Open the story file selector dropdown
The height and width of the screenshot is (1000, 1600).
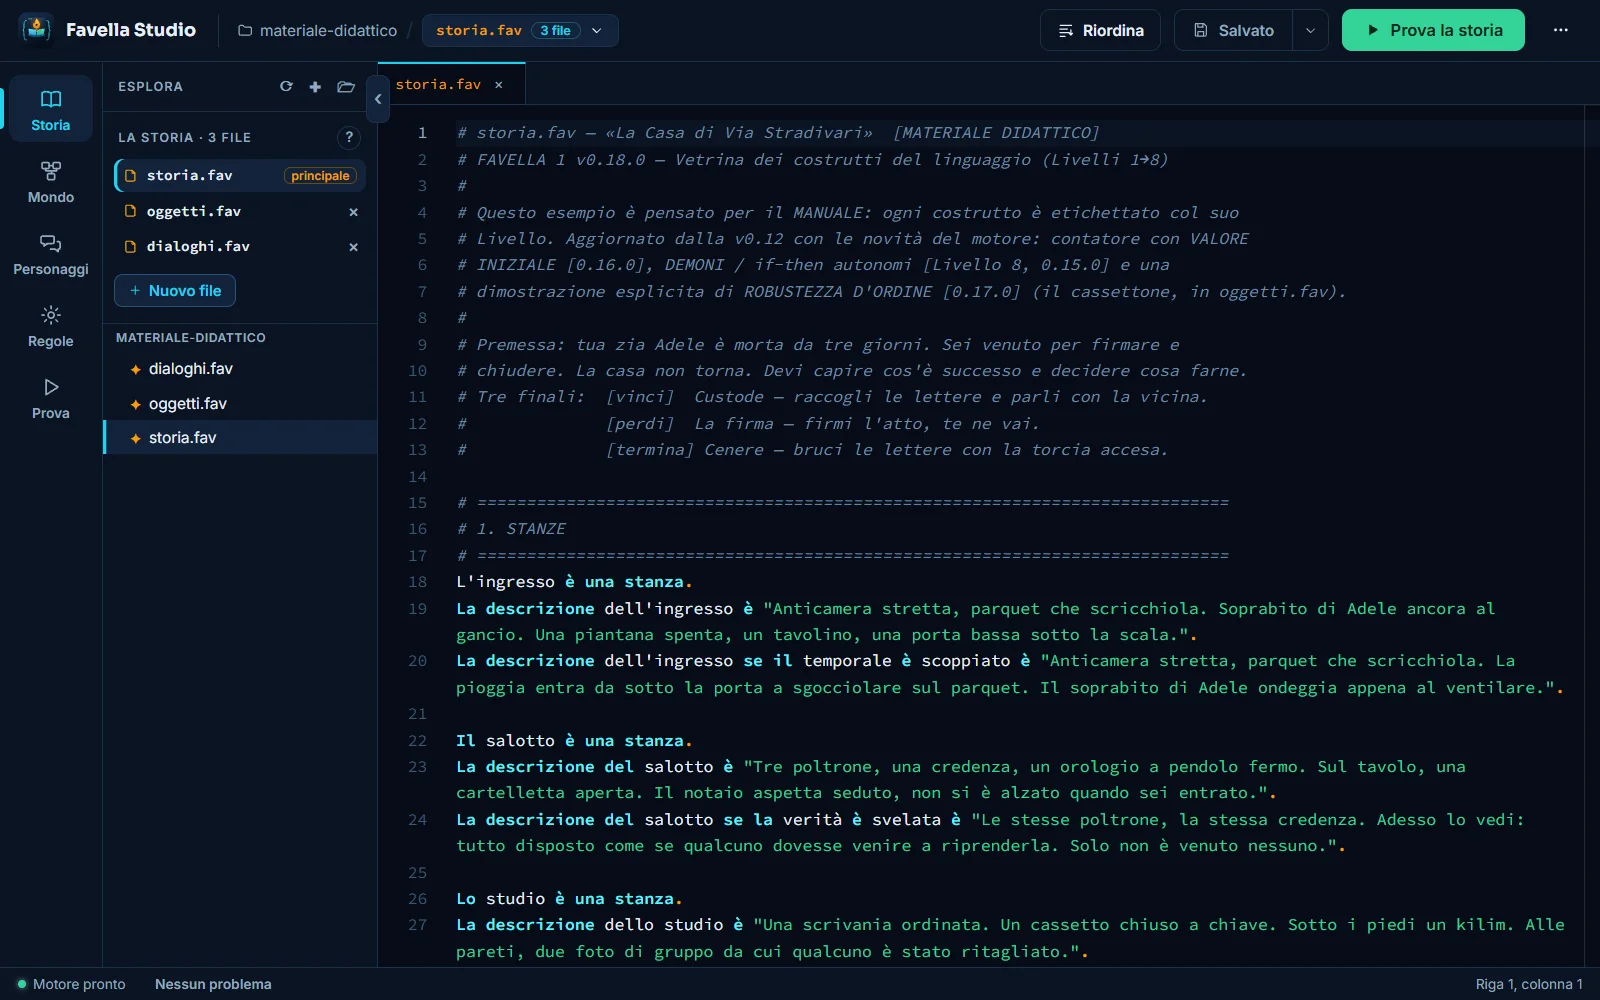520,31
